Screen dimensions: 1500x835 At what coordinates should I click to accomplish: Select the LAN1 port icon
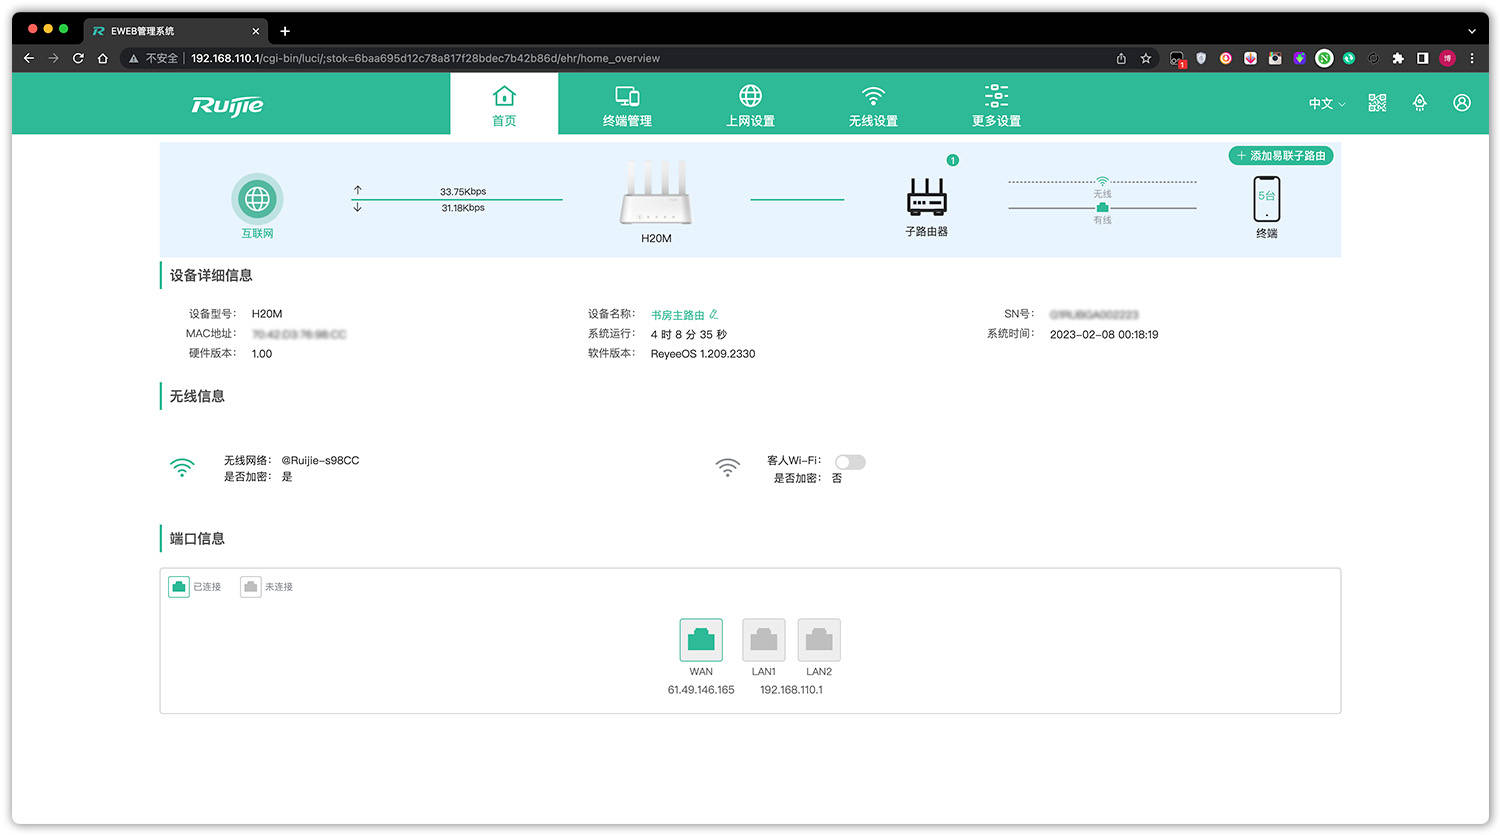point(764,639)
